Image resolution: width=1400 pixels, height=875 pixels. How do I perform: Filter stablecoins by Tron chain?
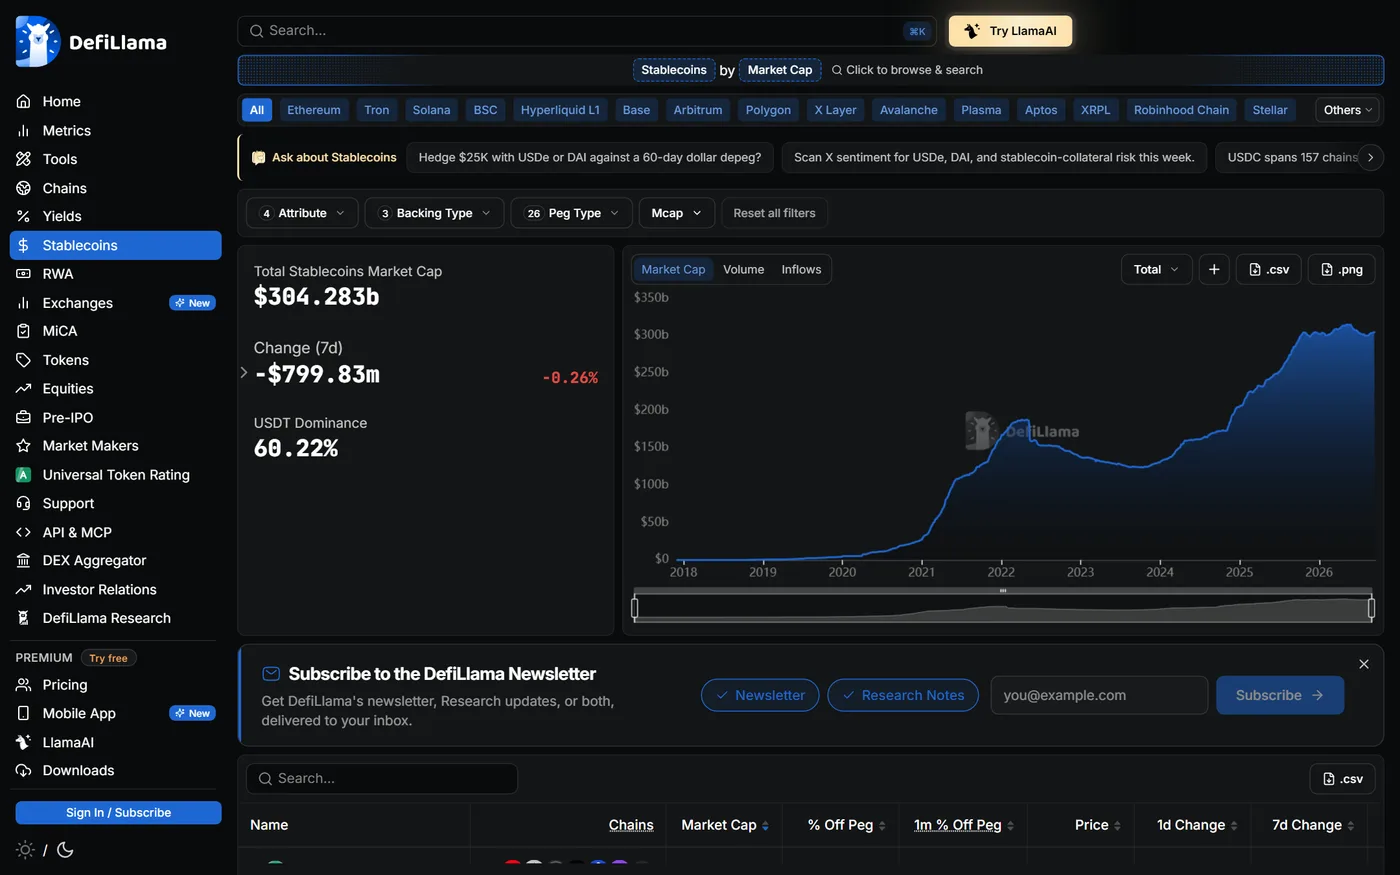coord(377,110)
